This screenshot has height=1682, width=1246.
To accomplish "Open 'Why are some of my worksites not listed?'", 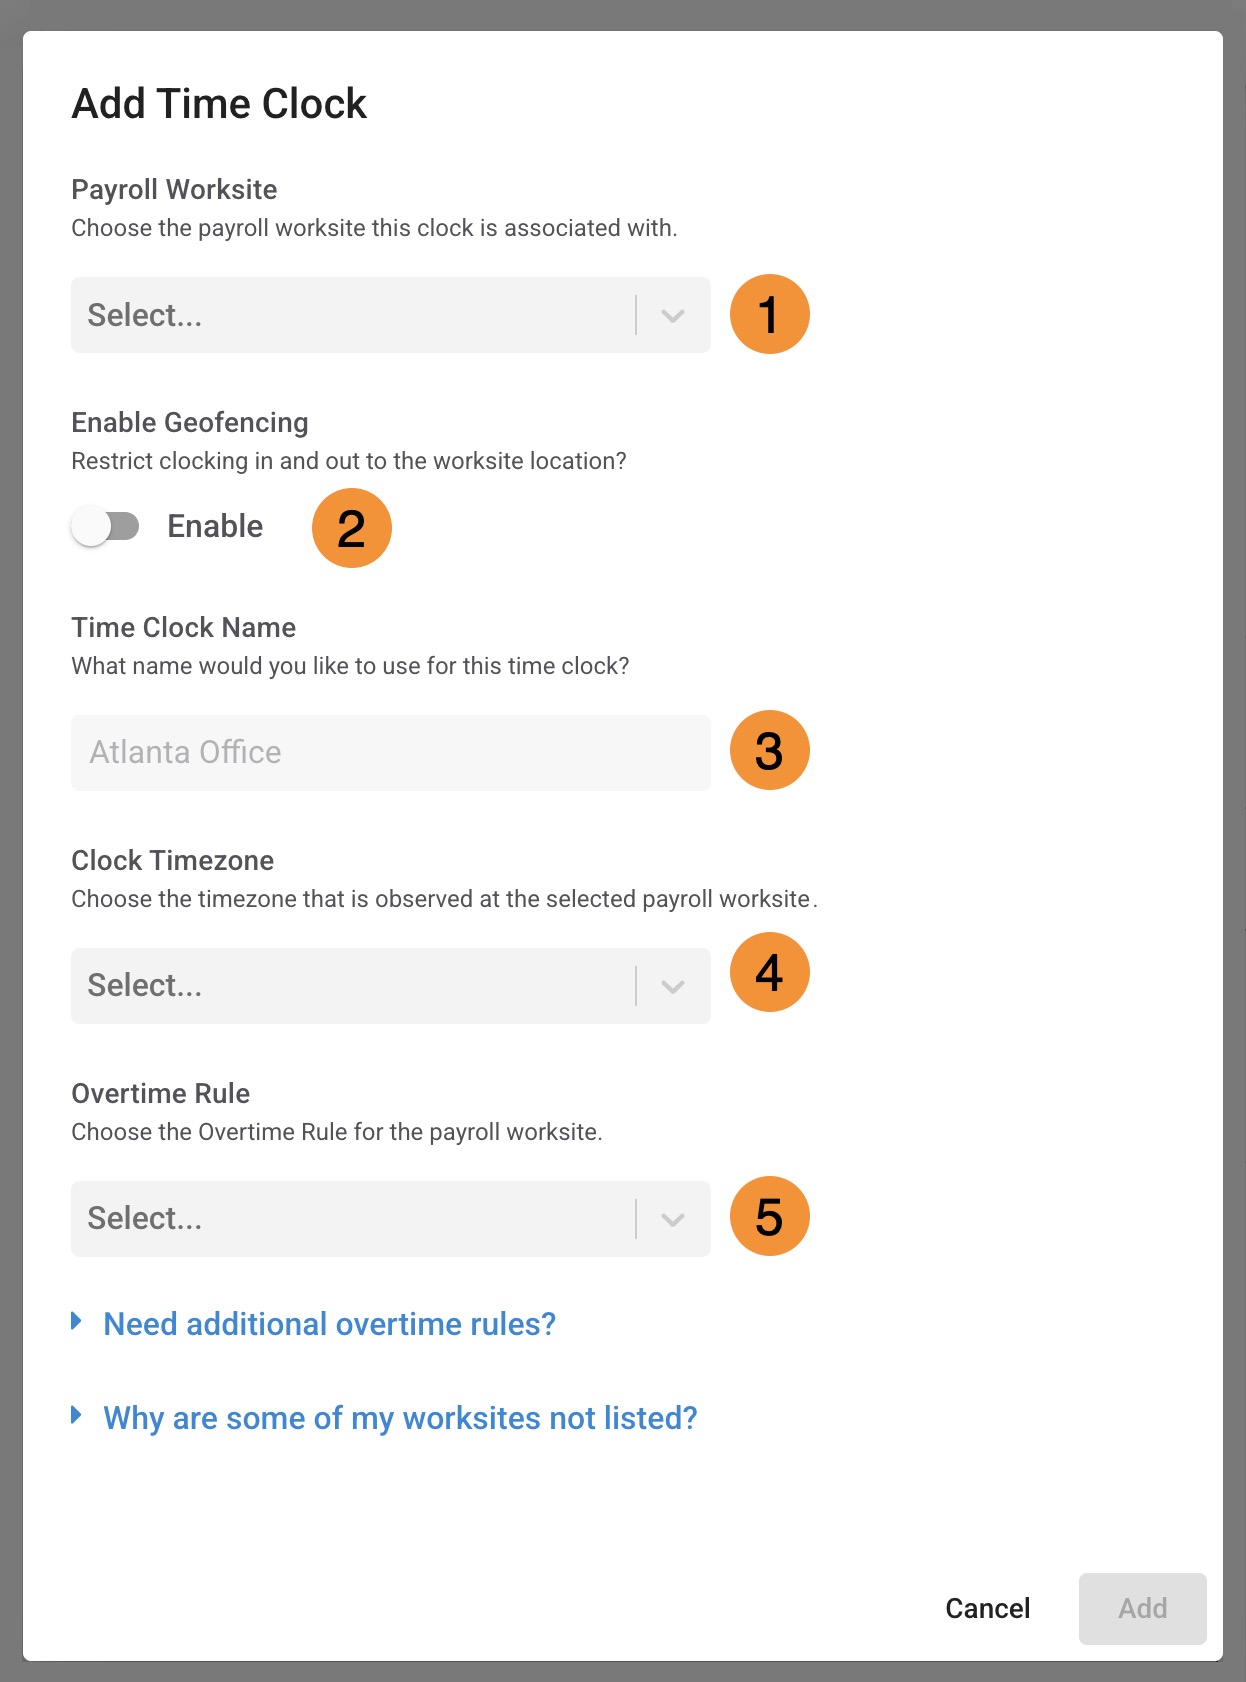I will pyautogui.click(x=400, y=1418).
